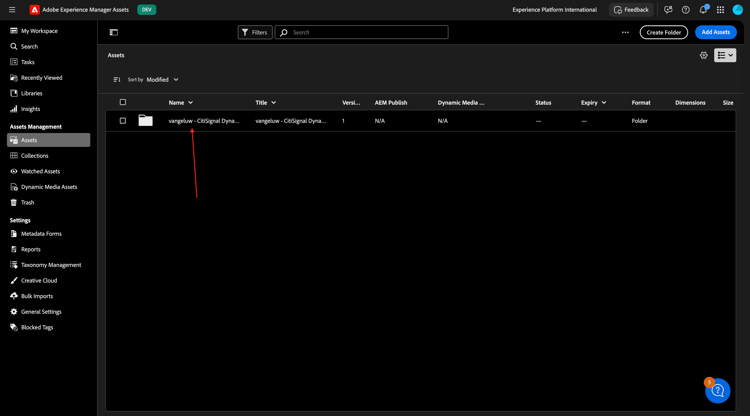
Task: Open the vangeluw - CitiSignal folder name
Action: click(204, 121)
